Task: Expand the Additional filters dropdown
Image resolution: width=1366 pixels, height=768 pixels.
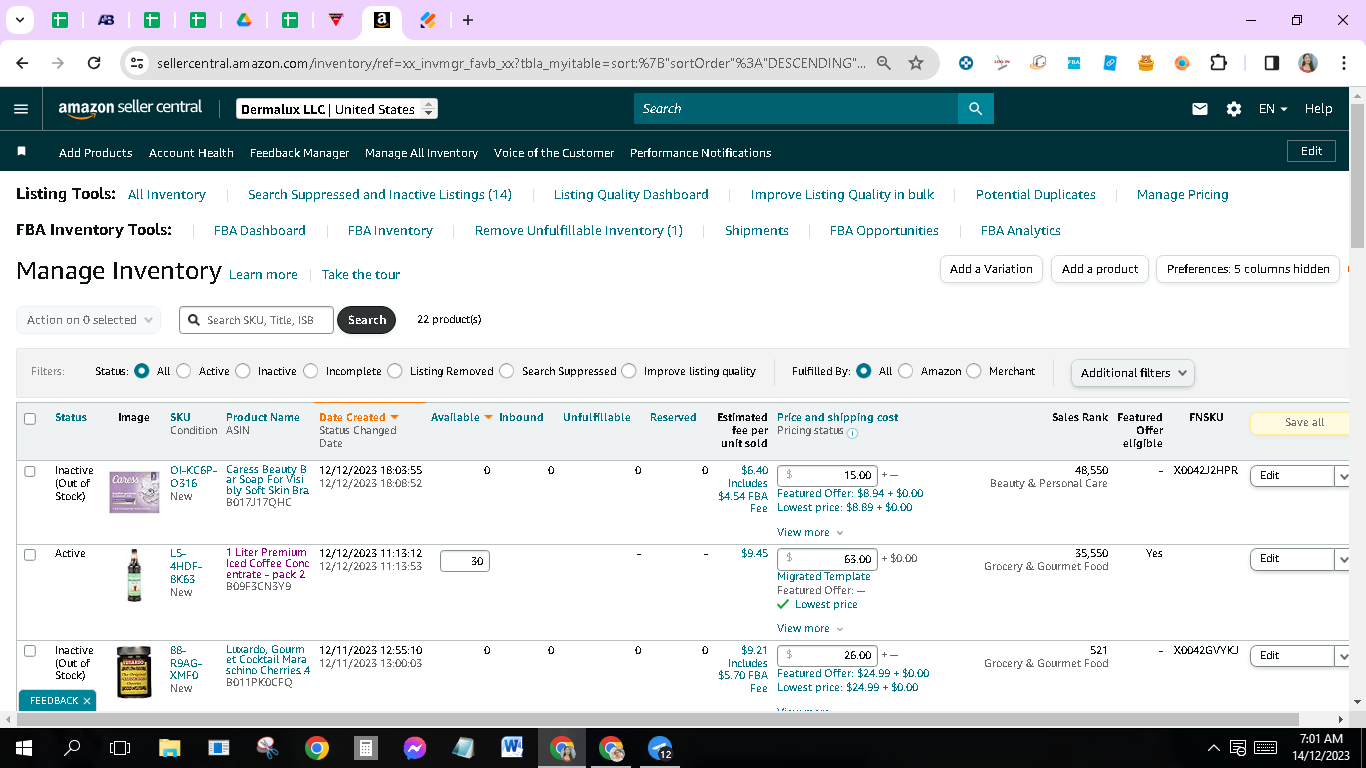Action: point(1132,373)
